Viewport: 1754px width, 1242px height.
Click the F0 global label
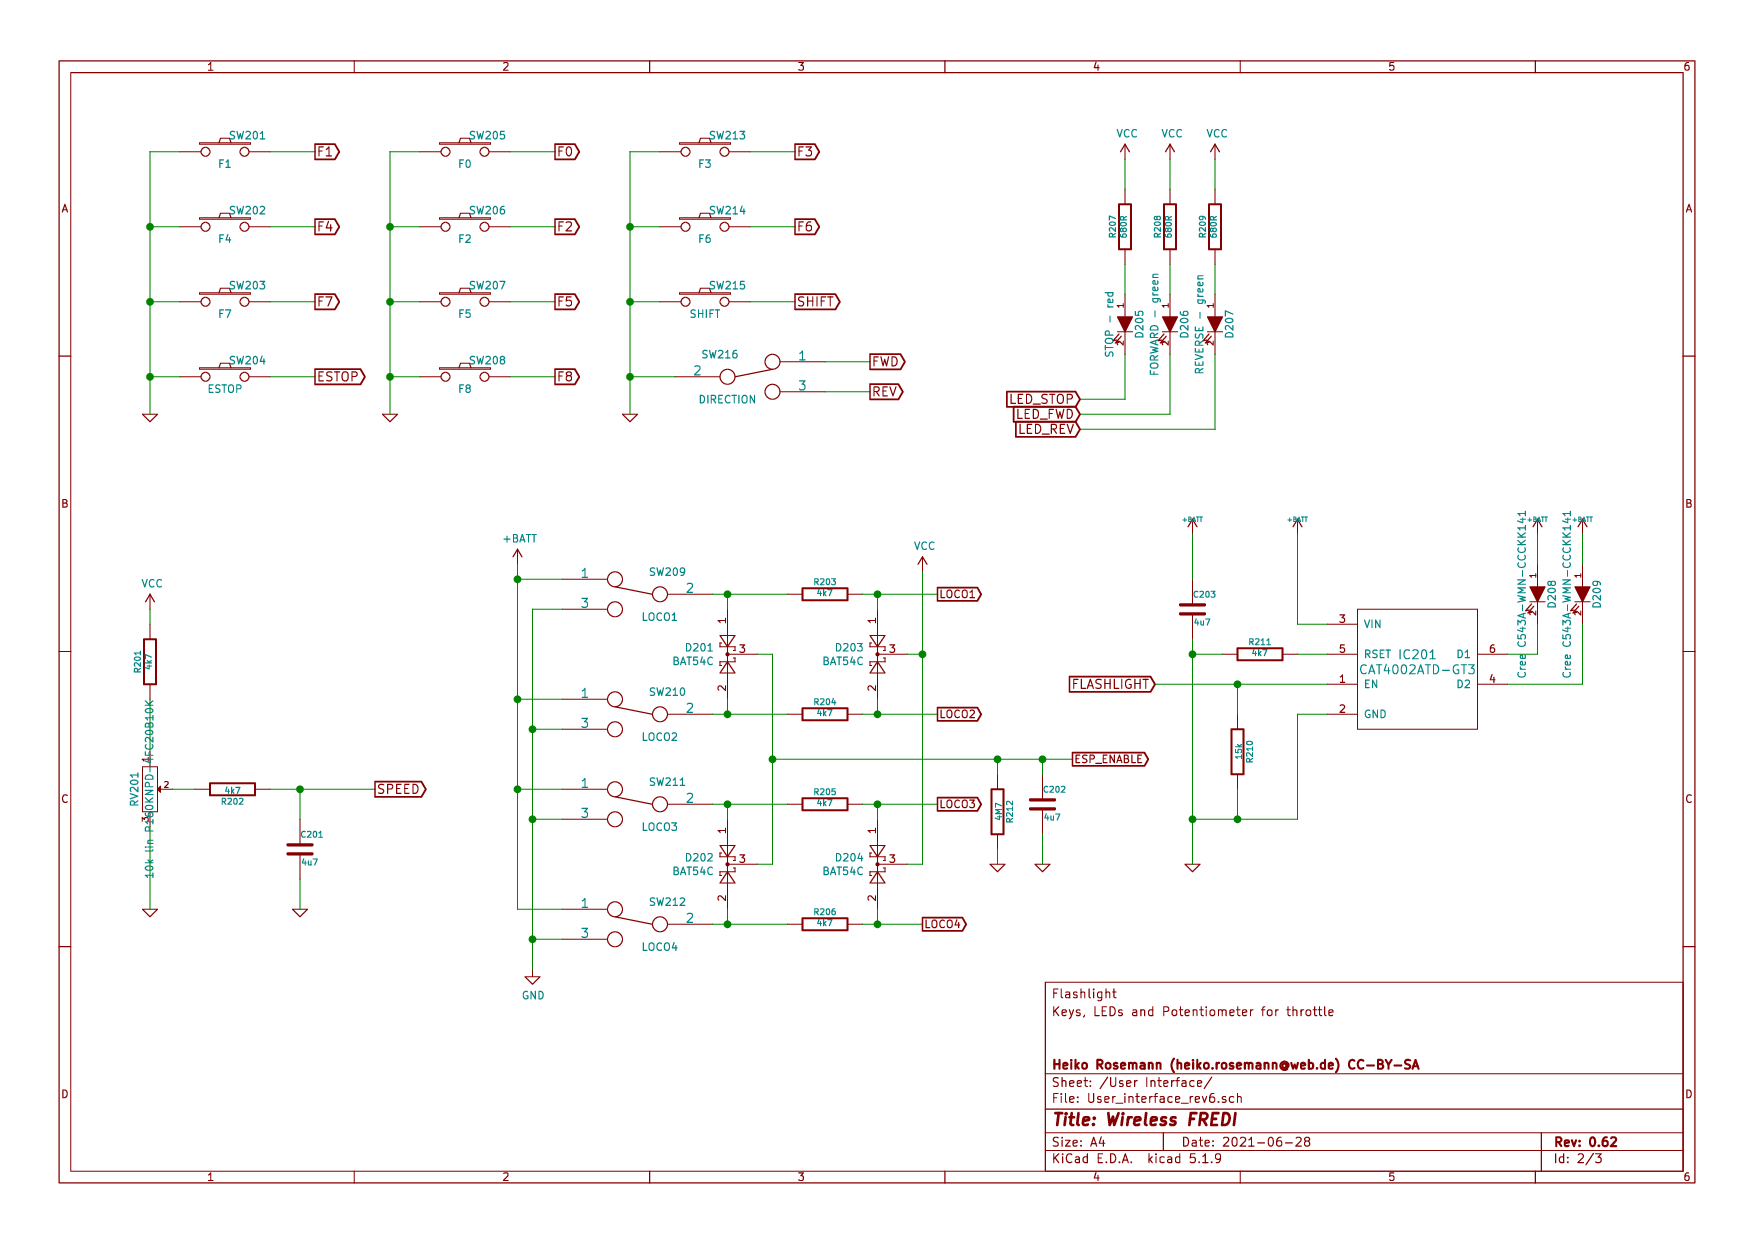point(567,152)
